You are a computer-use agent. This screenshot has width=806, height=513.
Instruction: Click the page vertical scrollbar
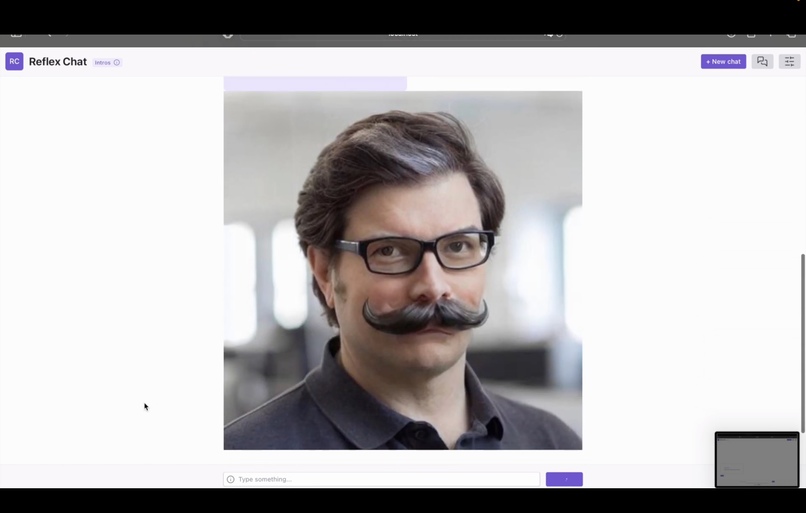tap(803, 343)
